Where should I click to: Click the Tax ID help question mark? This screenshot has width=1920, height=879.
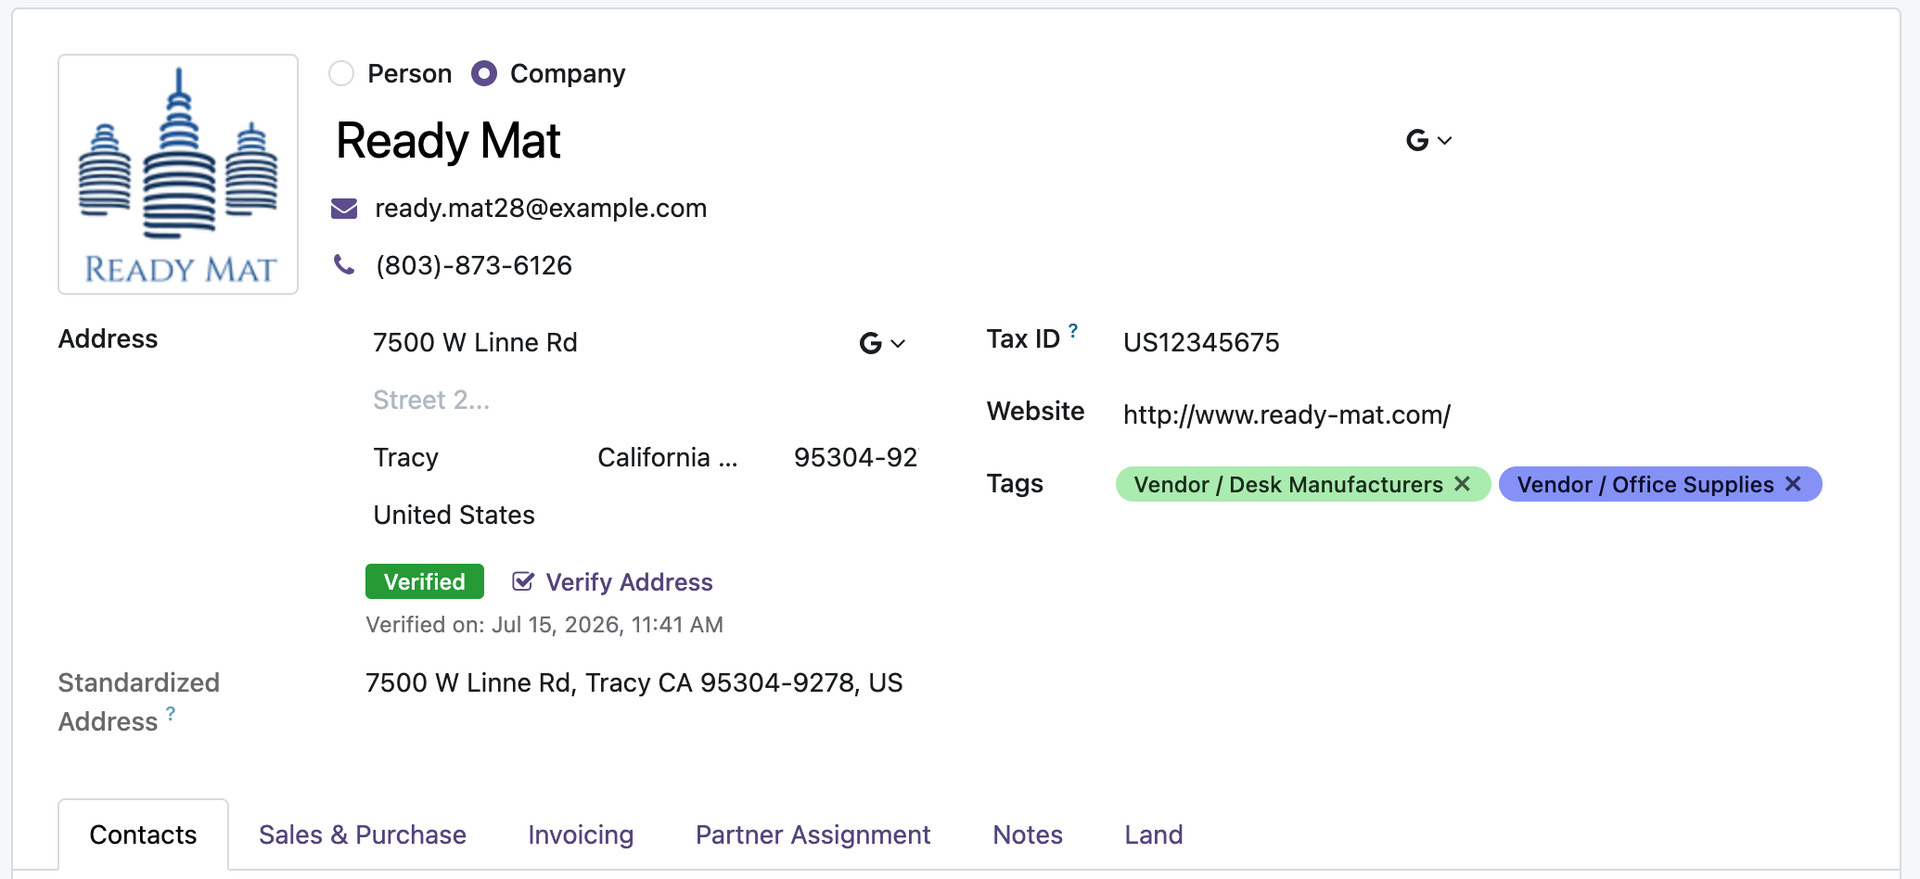(1073, 330)
